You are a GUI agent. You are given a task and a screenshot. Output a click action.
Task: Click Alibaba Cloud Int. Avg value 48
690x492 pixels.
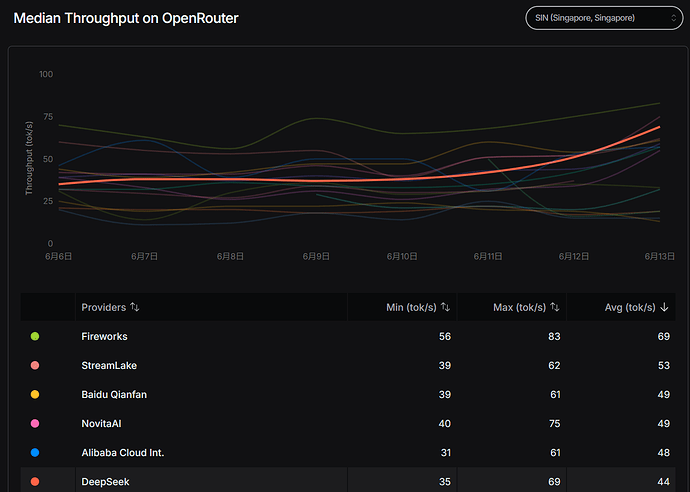[664, 452]
